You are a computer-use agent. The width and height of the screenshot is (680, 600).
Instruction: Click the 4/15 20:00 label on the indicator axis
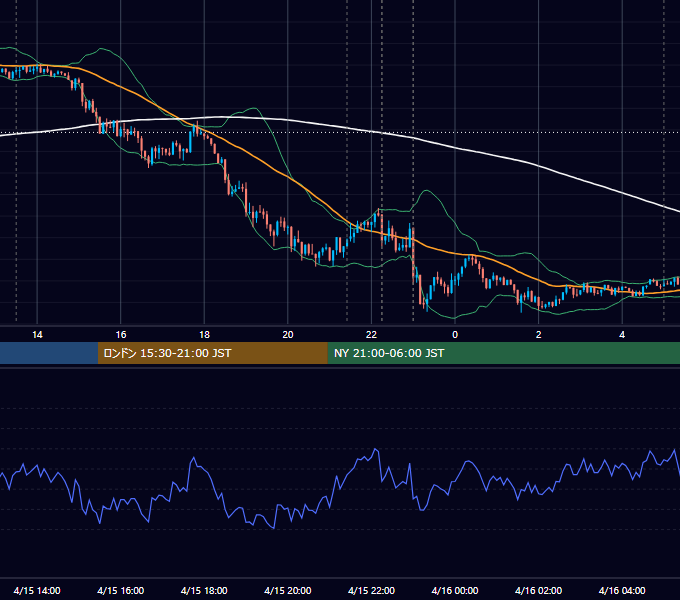point(288,590)
